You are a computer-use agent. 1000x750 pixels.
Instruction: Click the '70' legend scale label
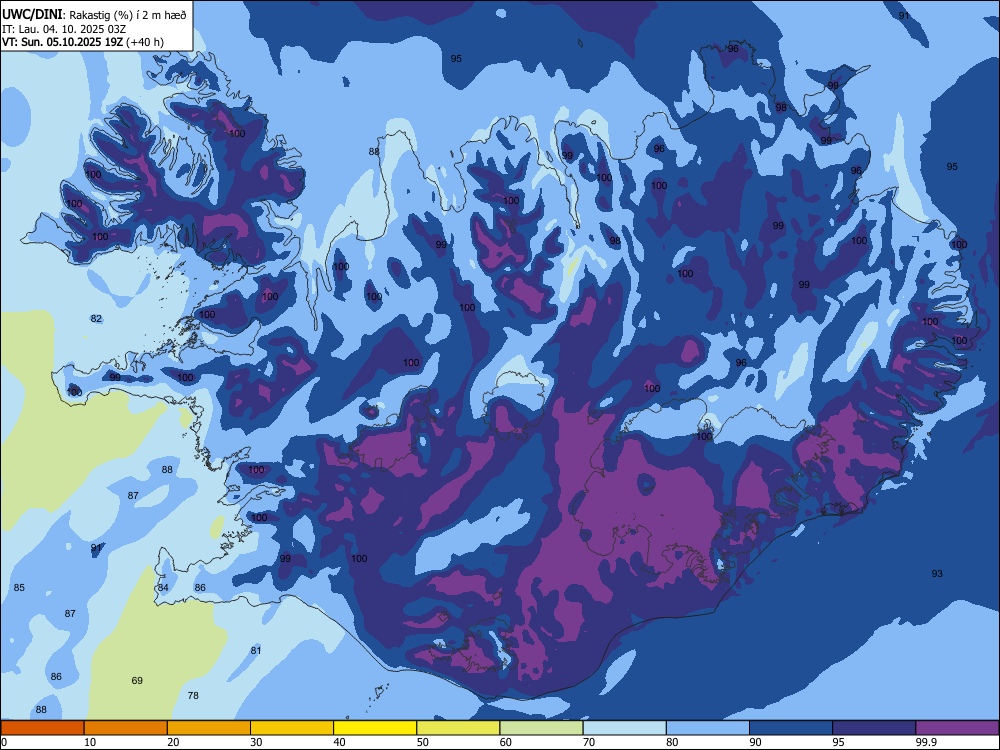(589, 742)
